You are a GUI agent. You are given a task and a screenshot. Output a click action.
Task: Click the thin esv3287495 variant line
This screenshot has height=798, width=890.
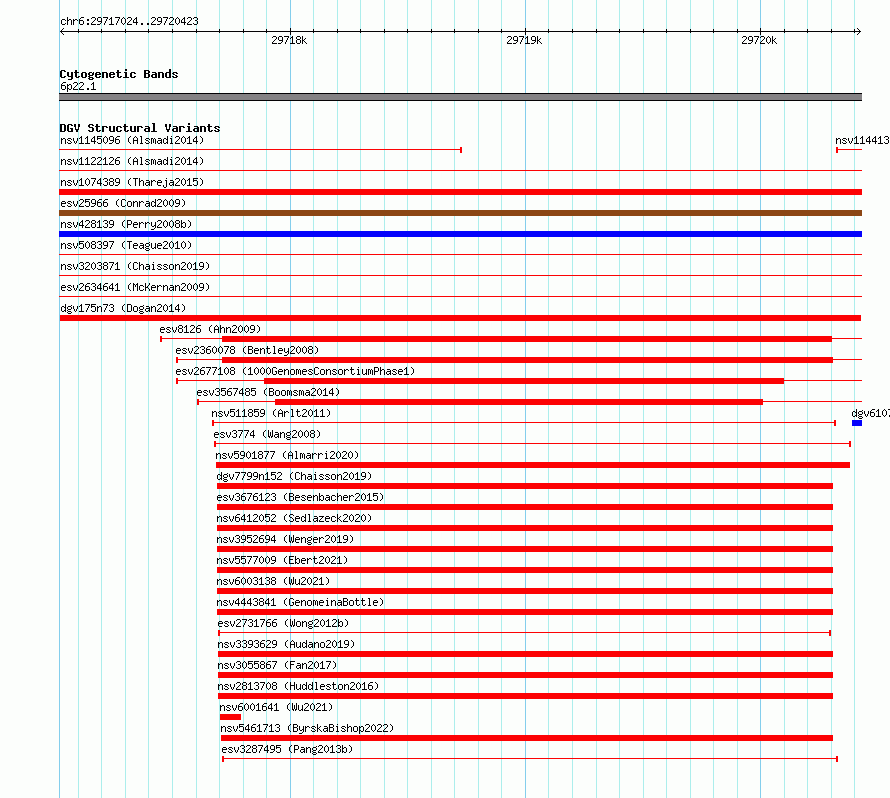530,759
